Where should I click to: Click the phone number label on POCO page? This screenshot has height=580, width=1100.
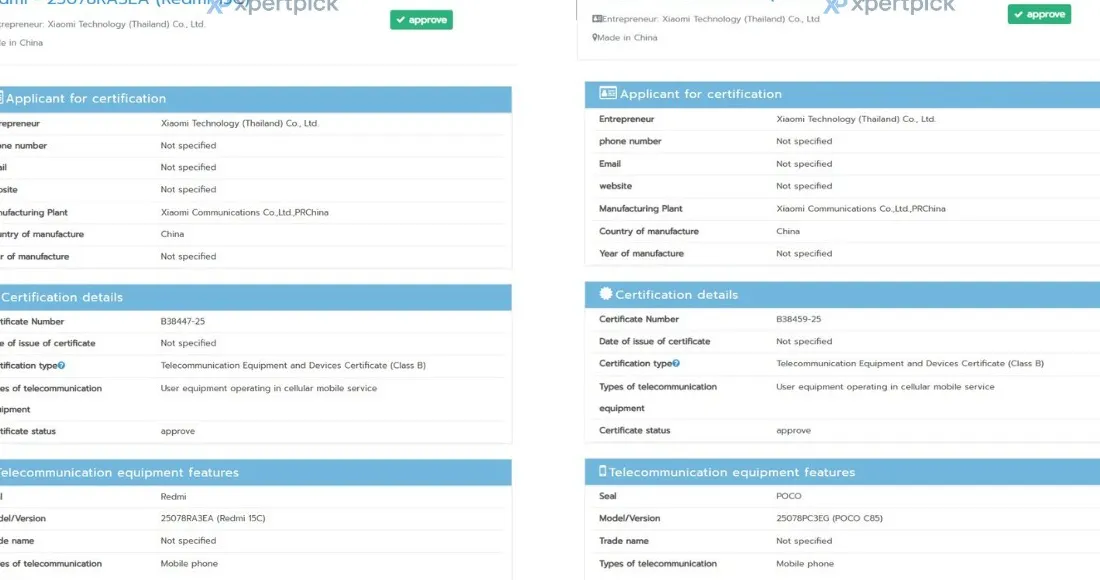630,141
